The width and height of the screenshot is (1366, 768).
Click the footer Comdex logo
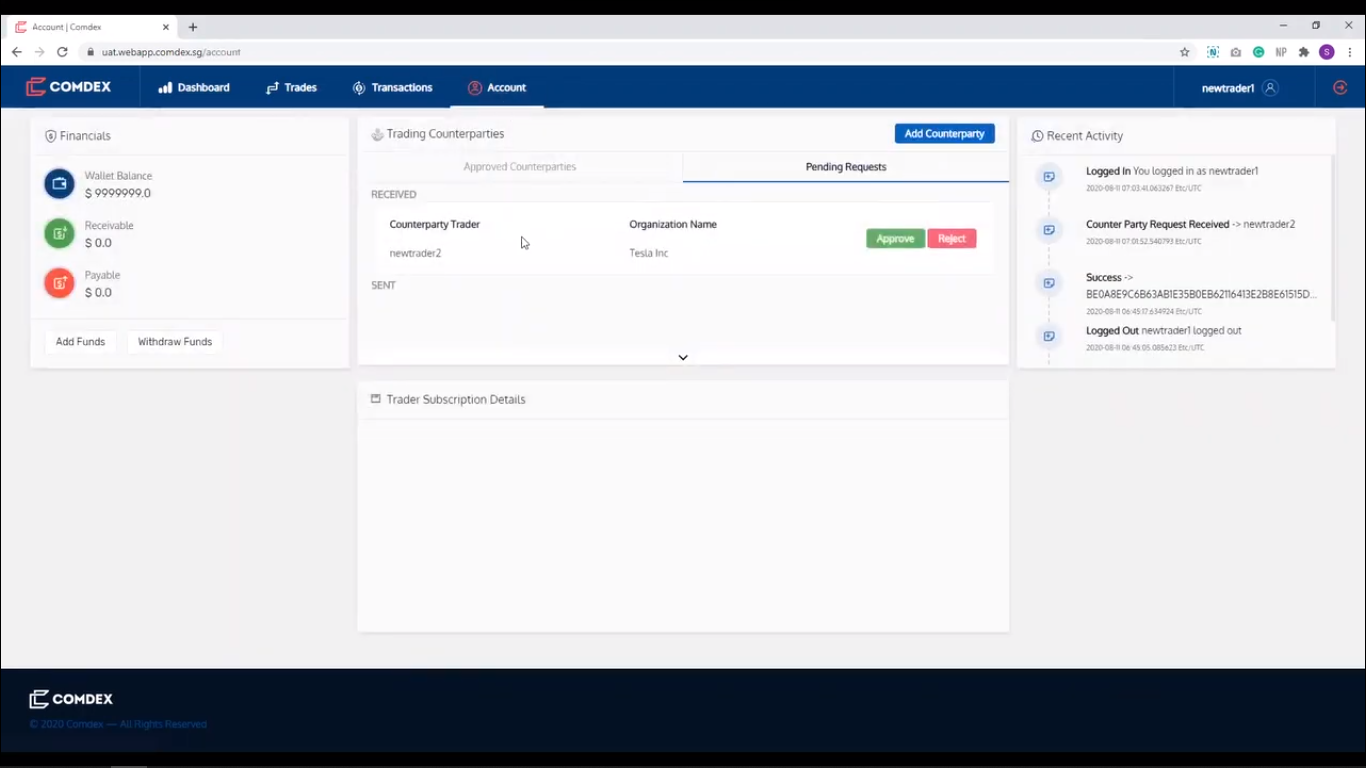point(70,699)
